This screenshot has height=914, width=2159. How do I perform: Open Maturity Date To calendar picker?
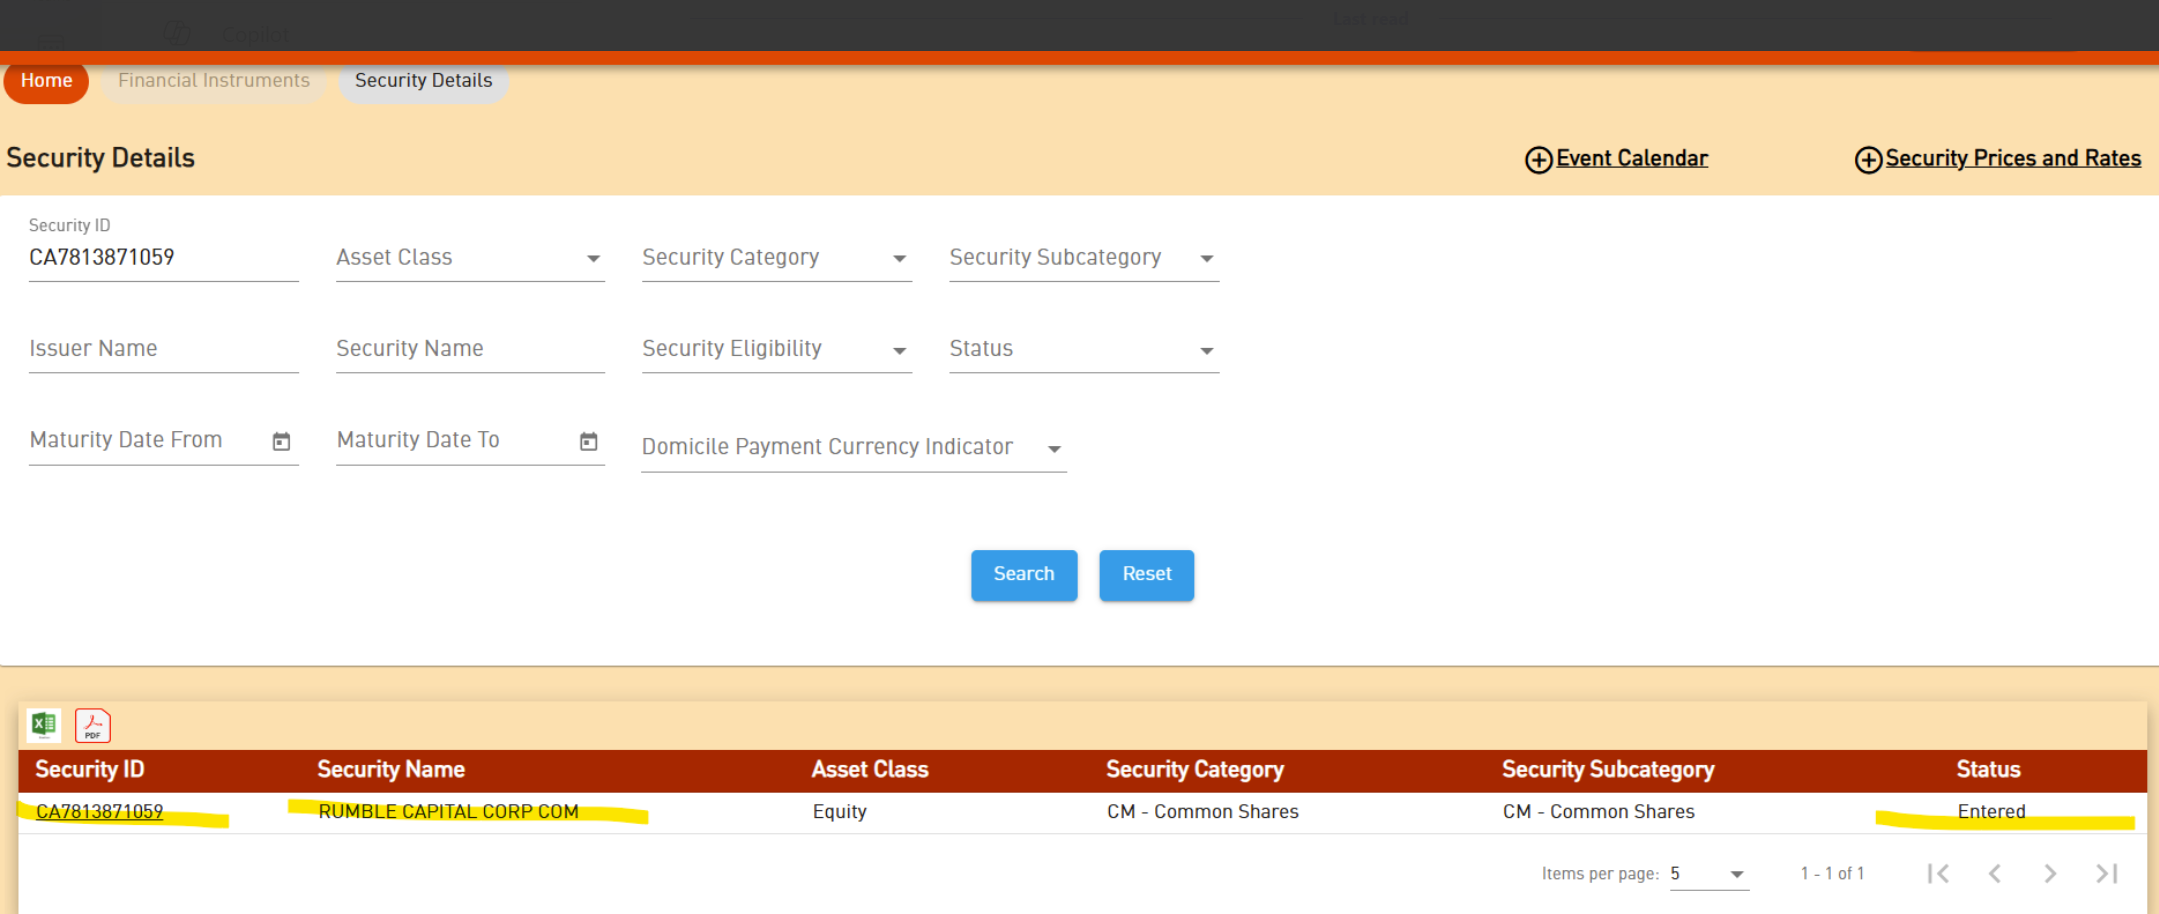point(588,441)
